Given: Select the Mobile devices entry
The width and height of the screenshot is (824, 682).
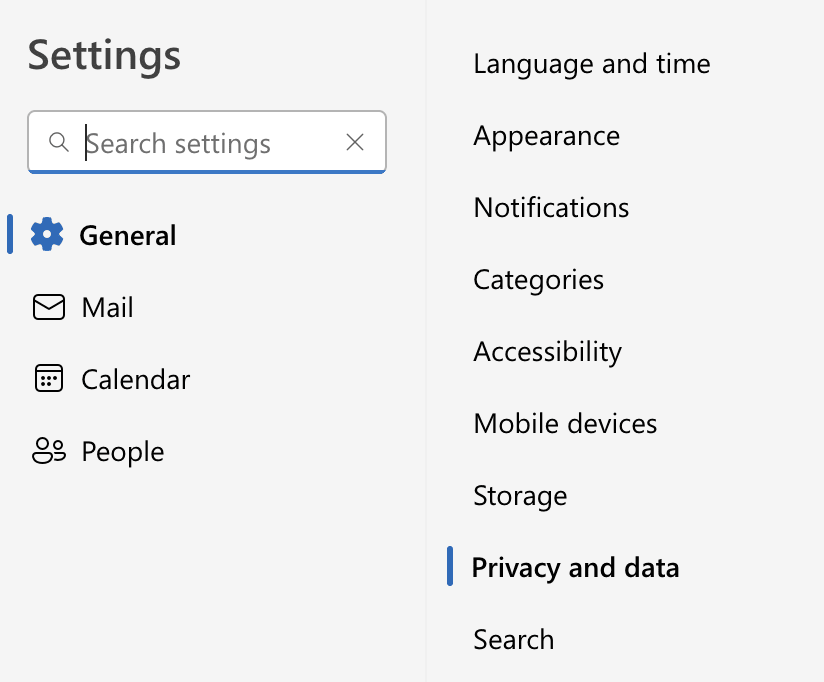Looking at the screenshot, I should coord(565,423).
